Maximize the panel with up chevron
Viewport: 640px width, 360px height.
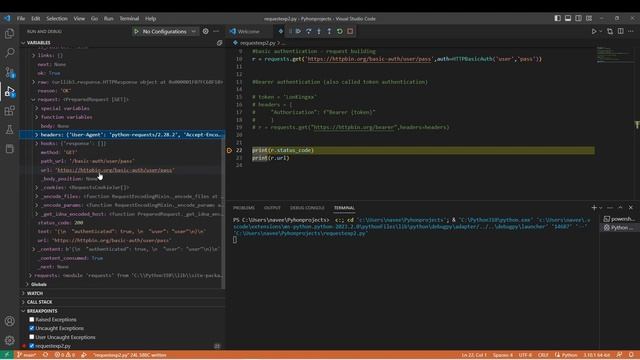(620, 208)
